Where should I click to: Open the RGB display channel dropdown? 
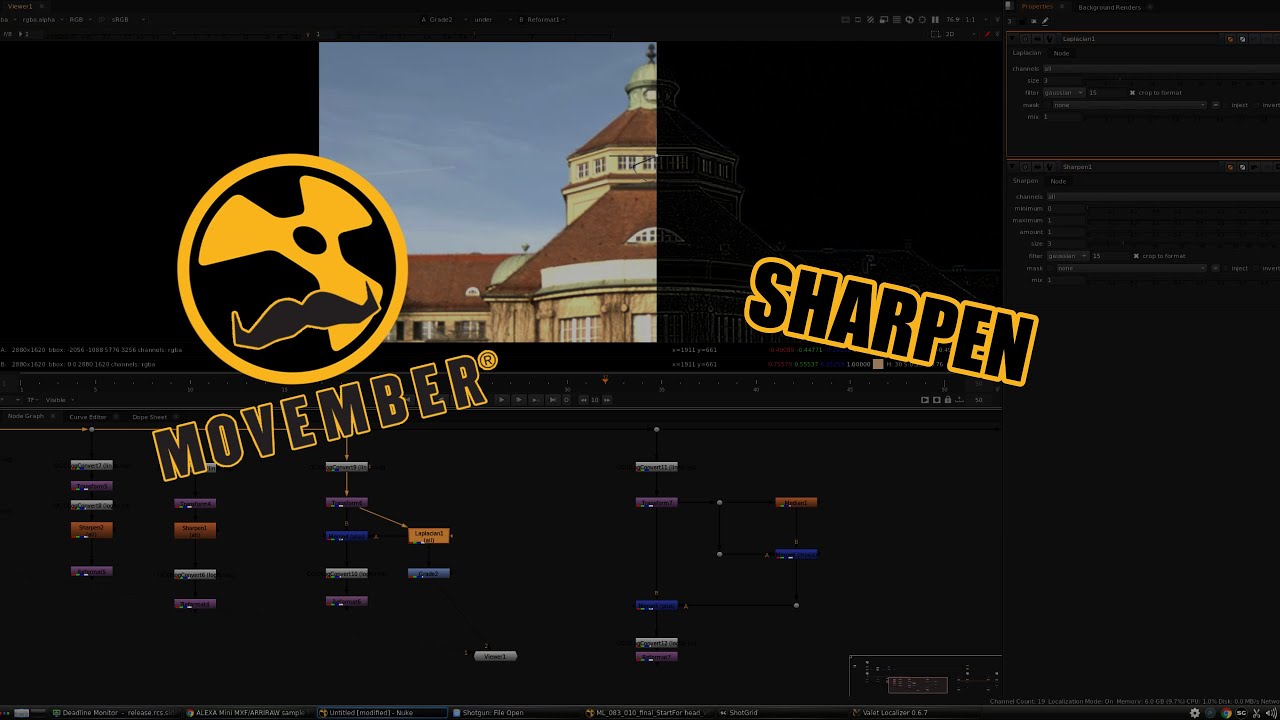click(83, 19)
